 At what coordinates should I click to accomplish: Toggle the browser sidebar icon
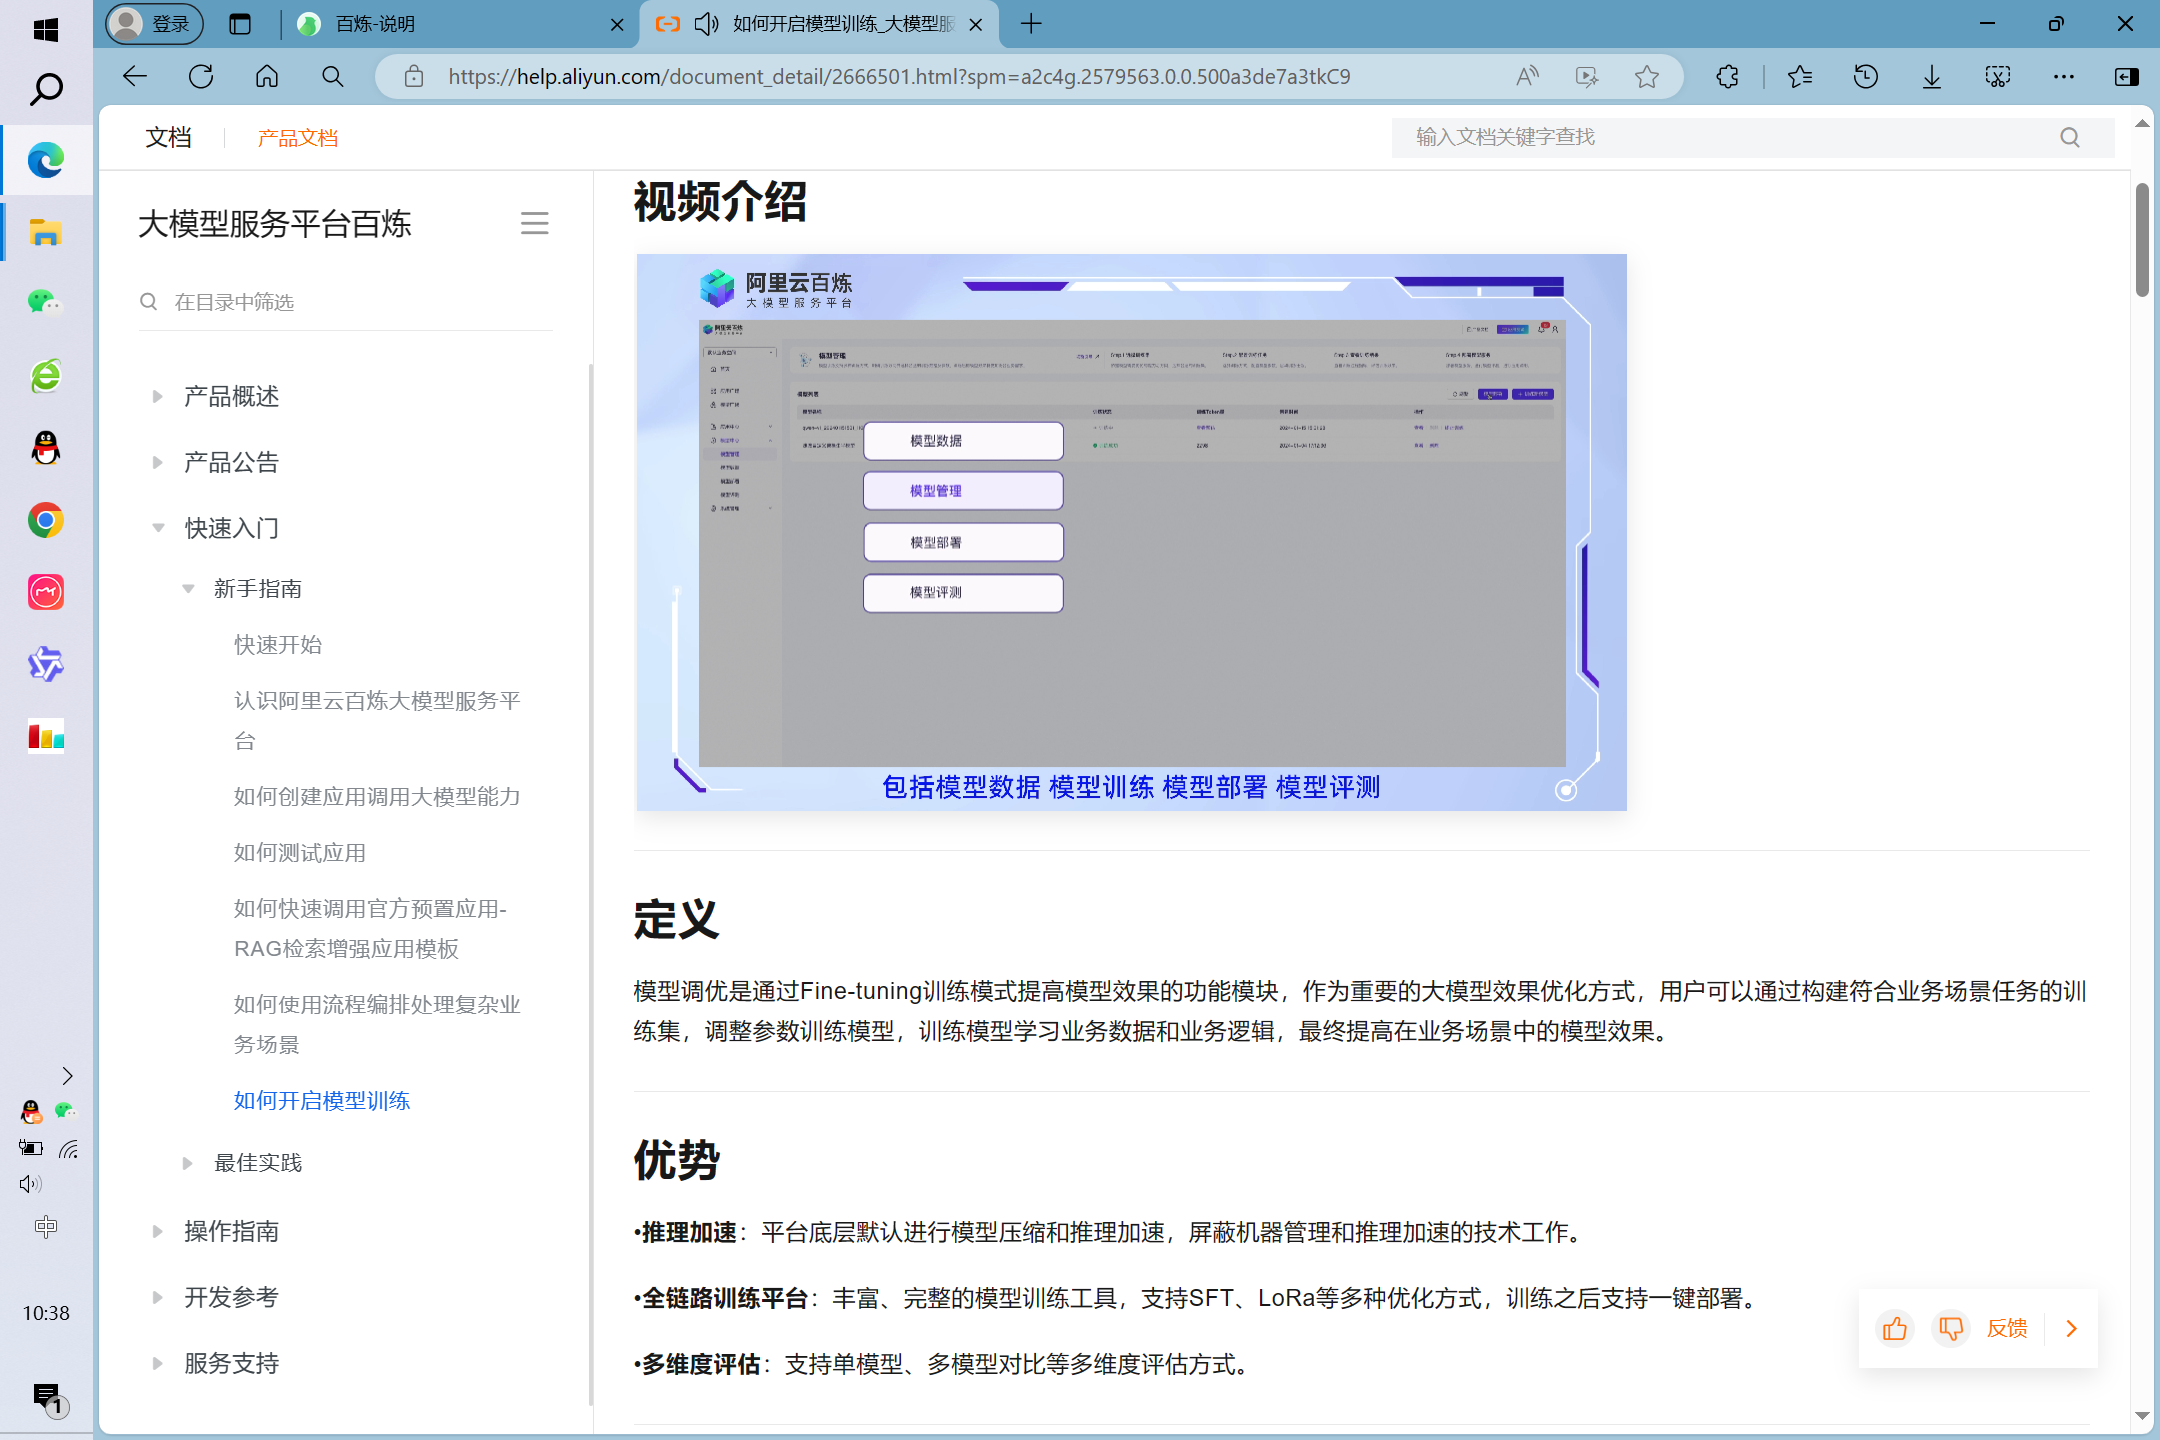pos(2127,77)
